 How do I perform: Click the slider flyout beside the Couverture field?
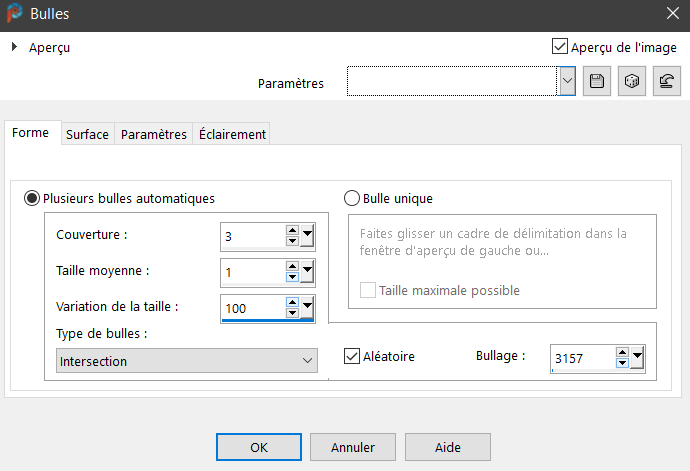[x=308, y=237]
